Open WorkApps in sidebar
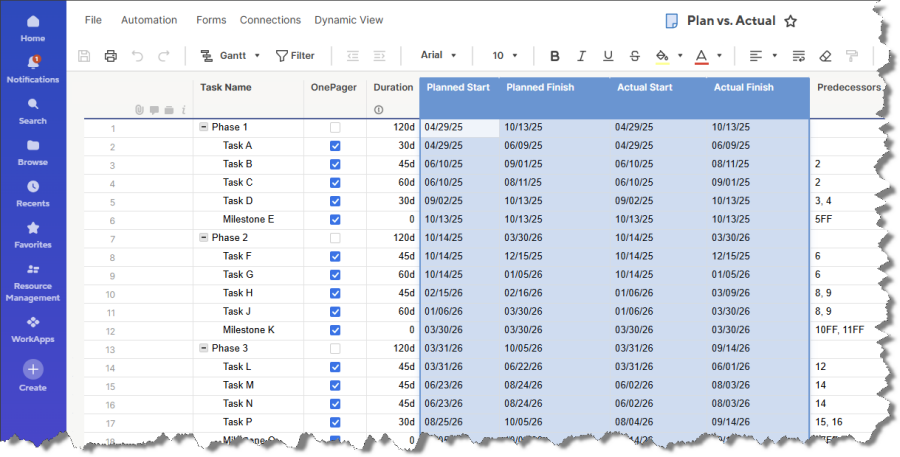 pyautogui.click(x=33, y=330)
